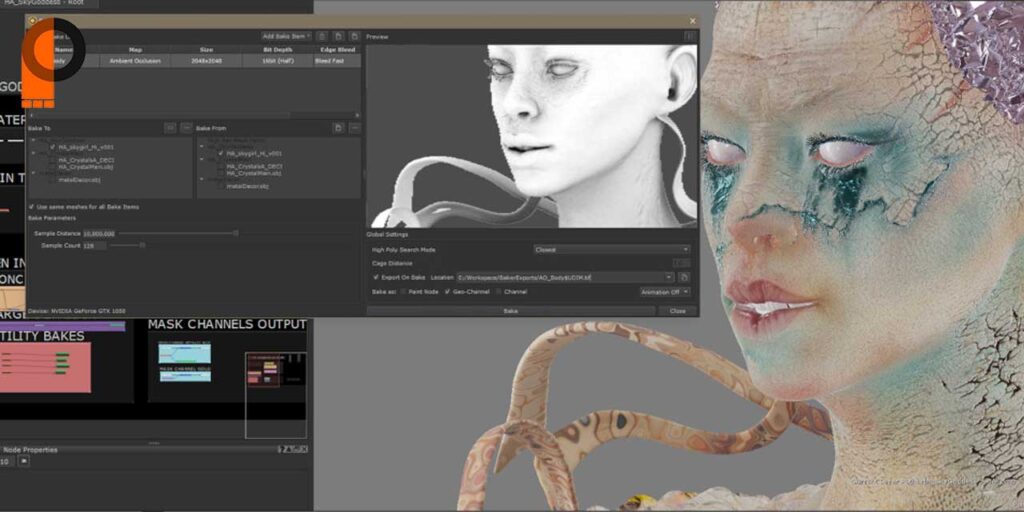Image resolution: width=1024 pixels, height=512 pixels.
Task: Check MA_CrystalsA_DECI in Bake From list
Action: pyautogui.click(x=221, y=167)
